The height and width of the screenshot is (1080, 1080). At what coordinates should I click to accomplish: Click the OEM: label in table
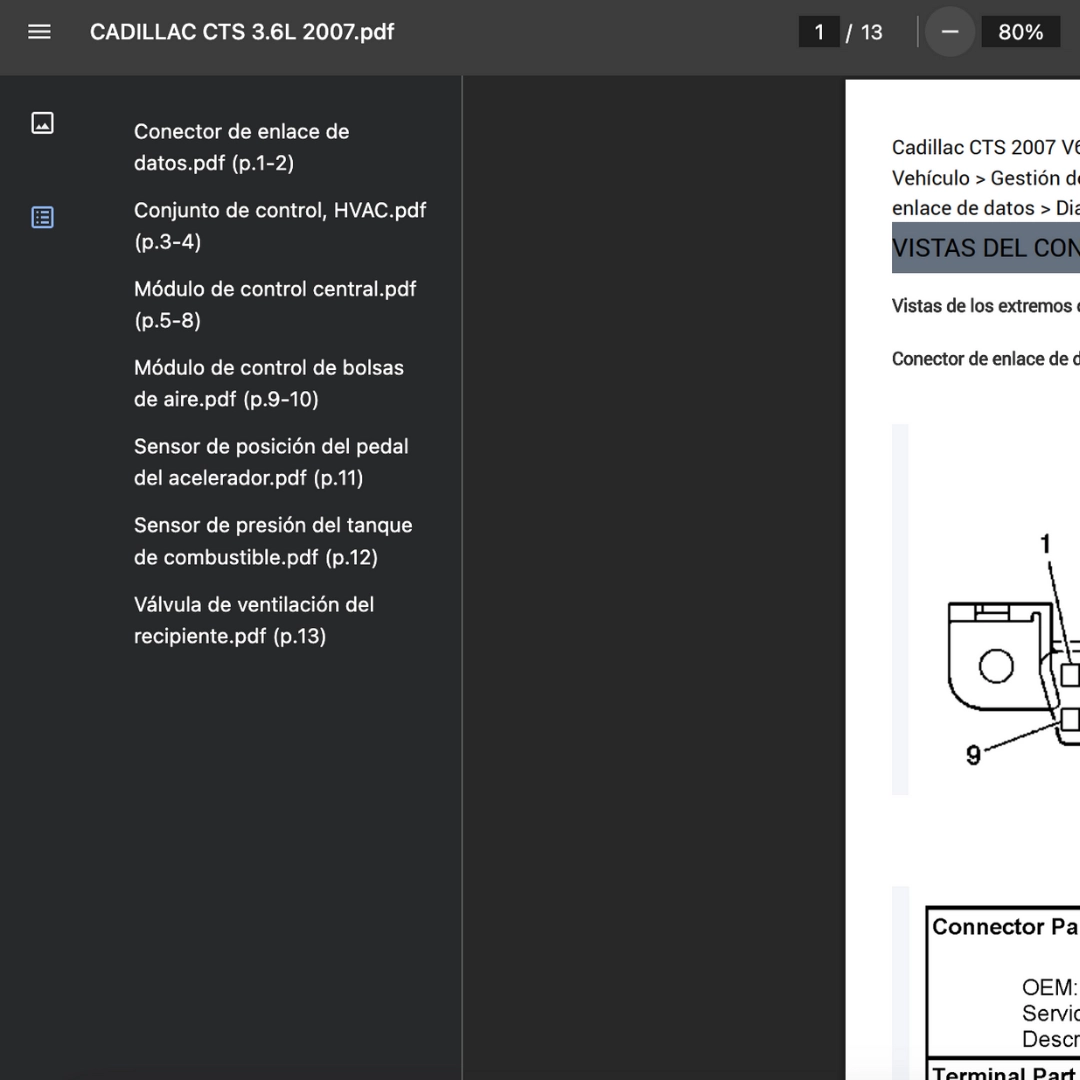click(1050, 988)
